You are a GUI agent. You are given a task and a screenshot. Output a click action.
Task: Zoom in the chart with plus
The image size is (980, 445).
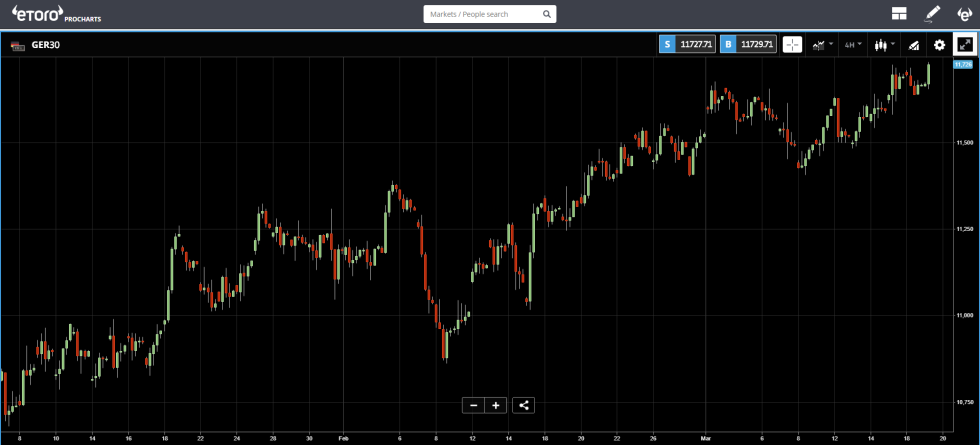tap(496, 405)
